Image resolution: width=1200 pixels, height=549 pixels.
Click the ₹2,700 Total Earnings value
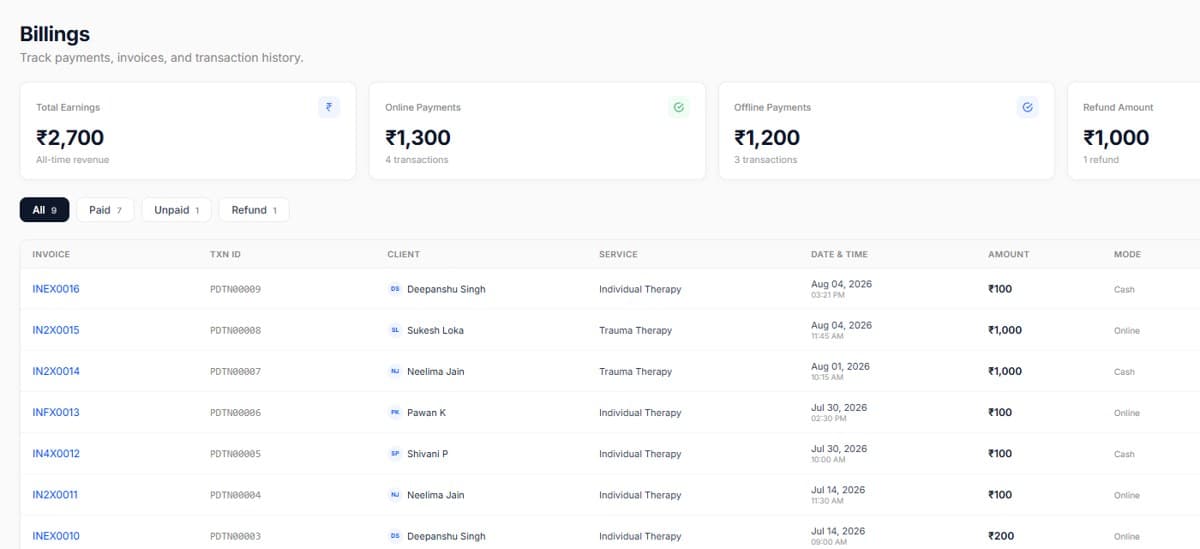point(70,137)
